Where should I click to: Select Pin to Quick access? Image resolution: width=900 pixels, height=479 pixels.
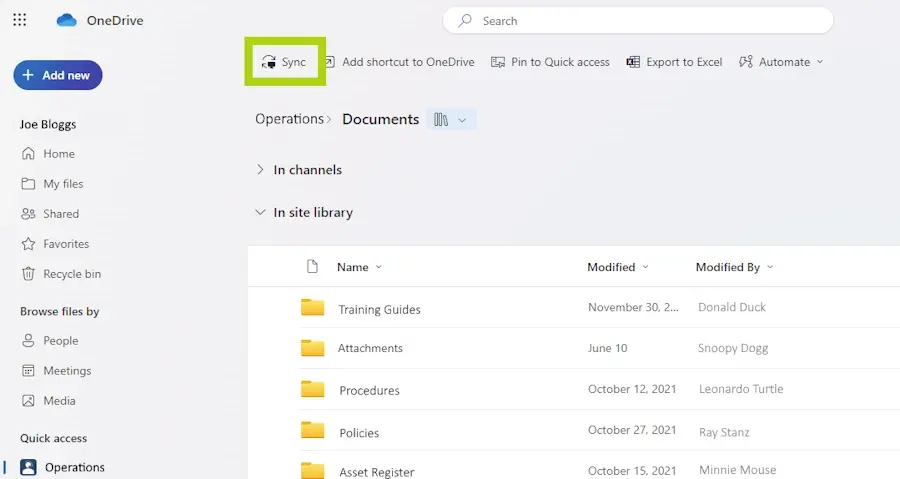click(x=550, y=62)
